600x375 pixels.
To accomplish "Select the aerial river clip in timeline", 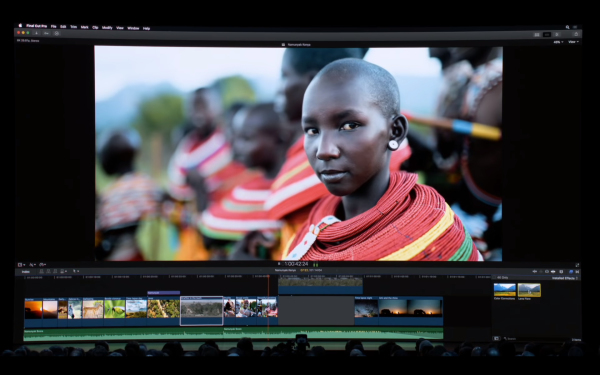I will click(164, 311).
